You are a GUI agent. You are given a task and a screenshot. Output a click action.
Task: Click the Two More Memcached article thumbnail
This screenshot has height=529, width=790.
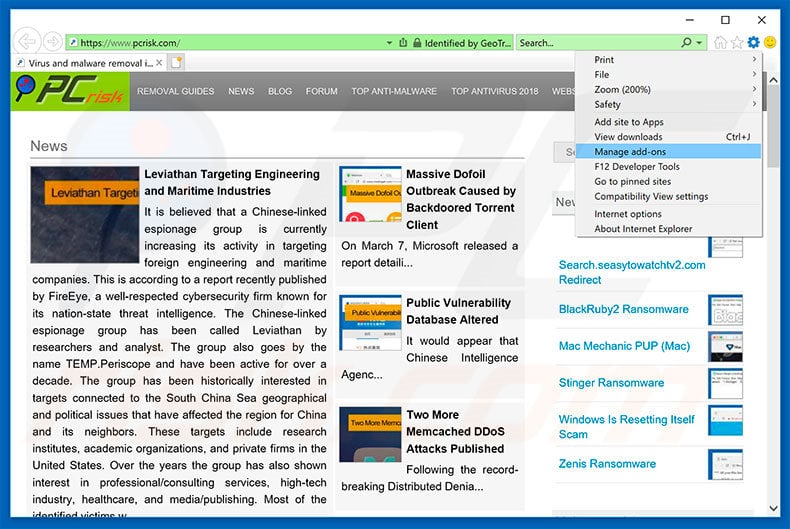(370, 434)
